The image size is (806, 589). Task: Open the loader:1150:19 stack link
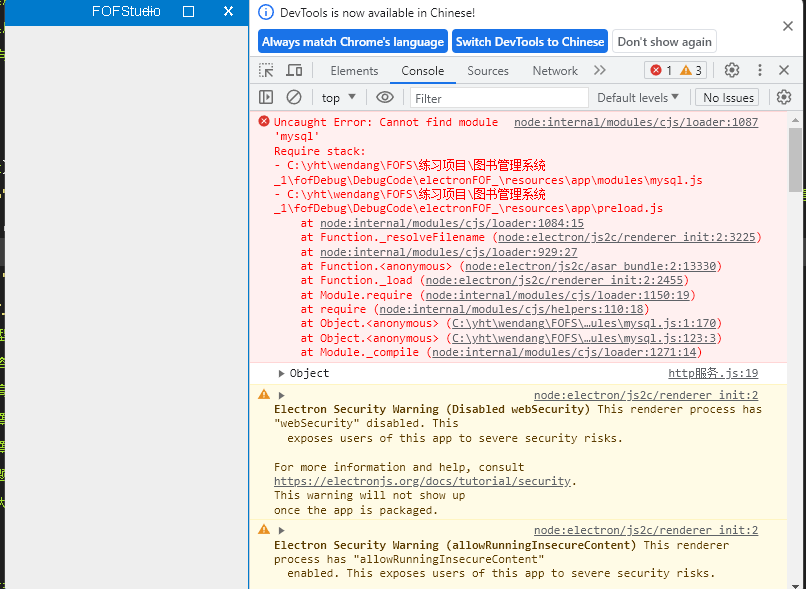(x=558, y=295)
